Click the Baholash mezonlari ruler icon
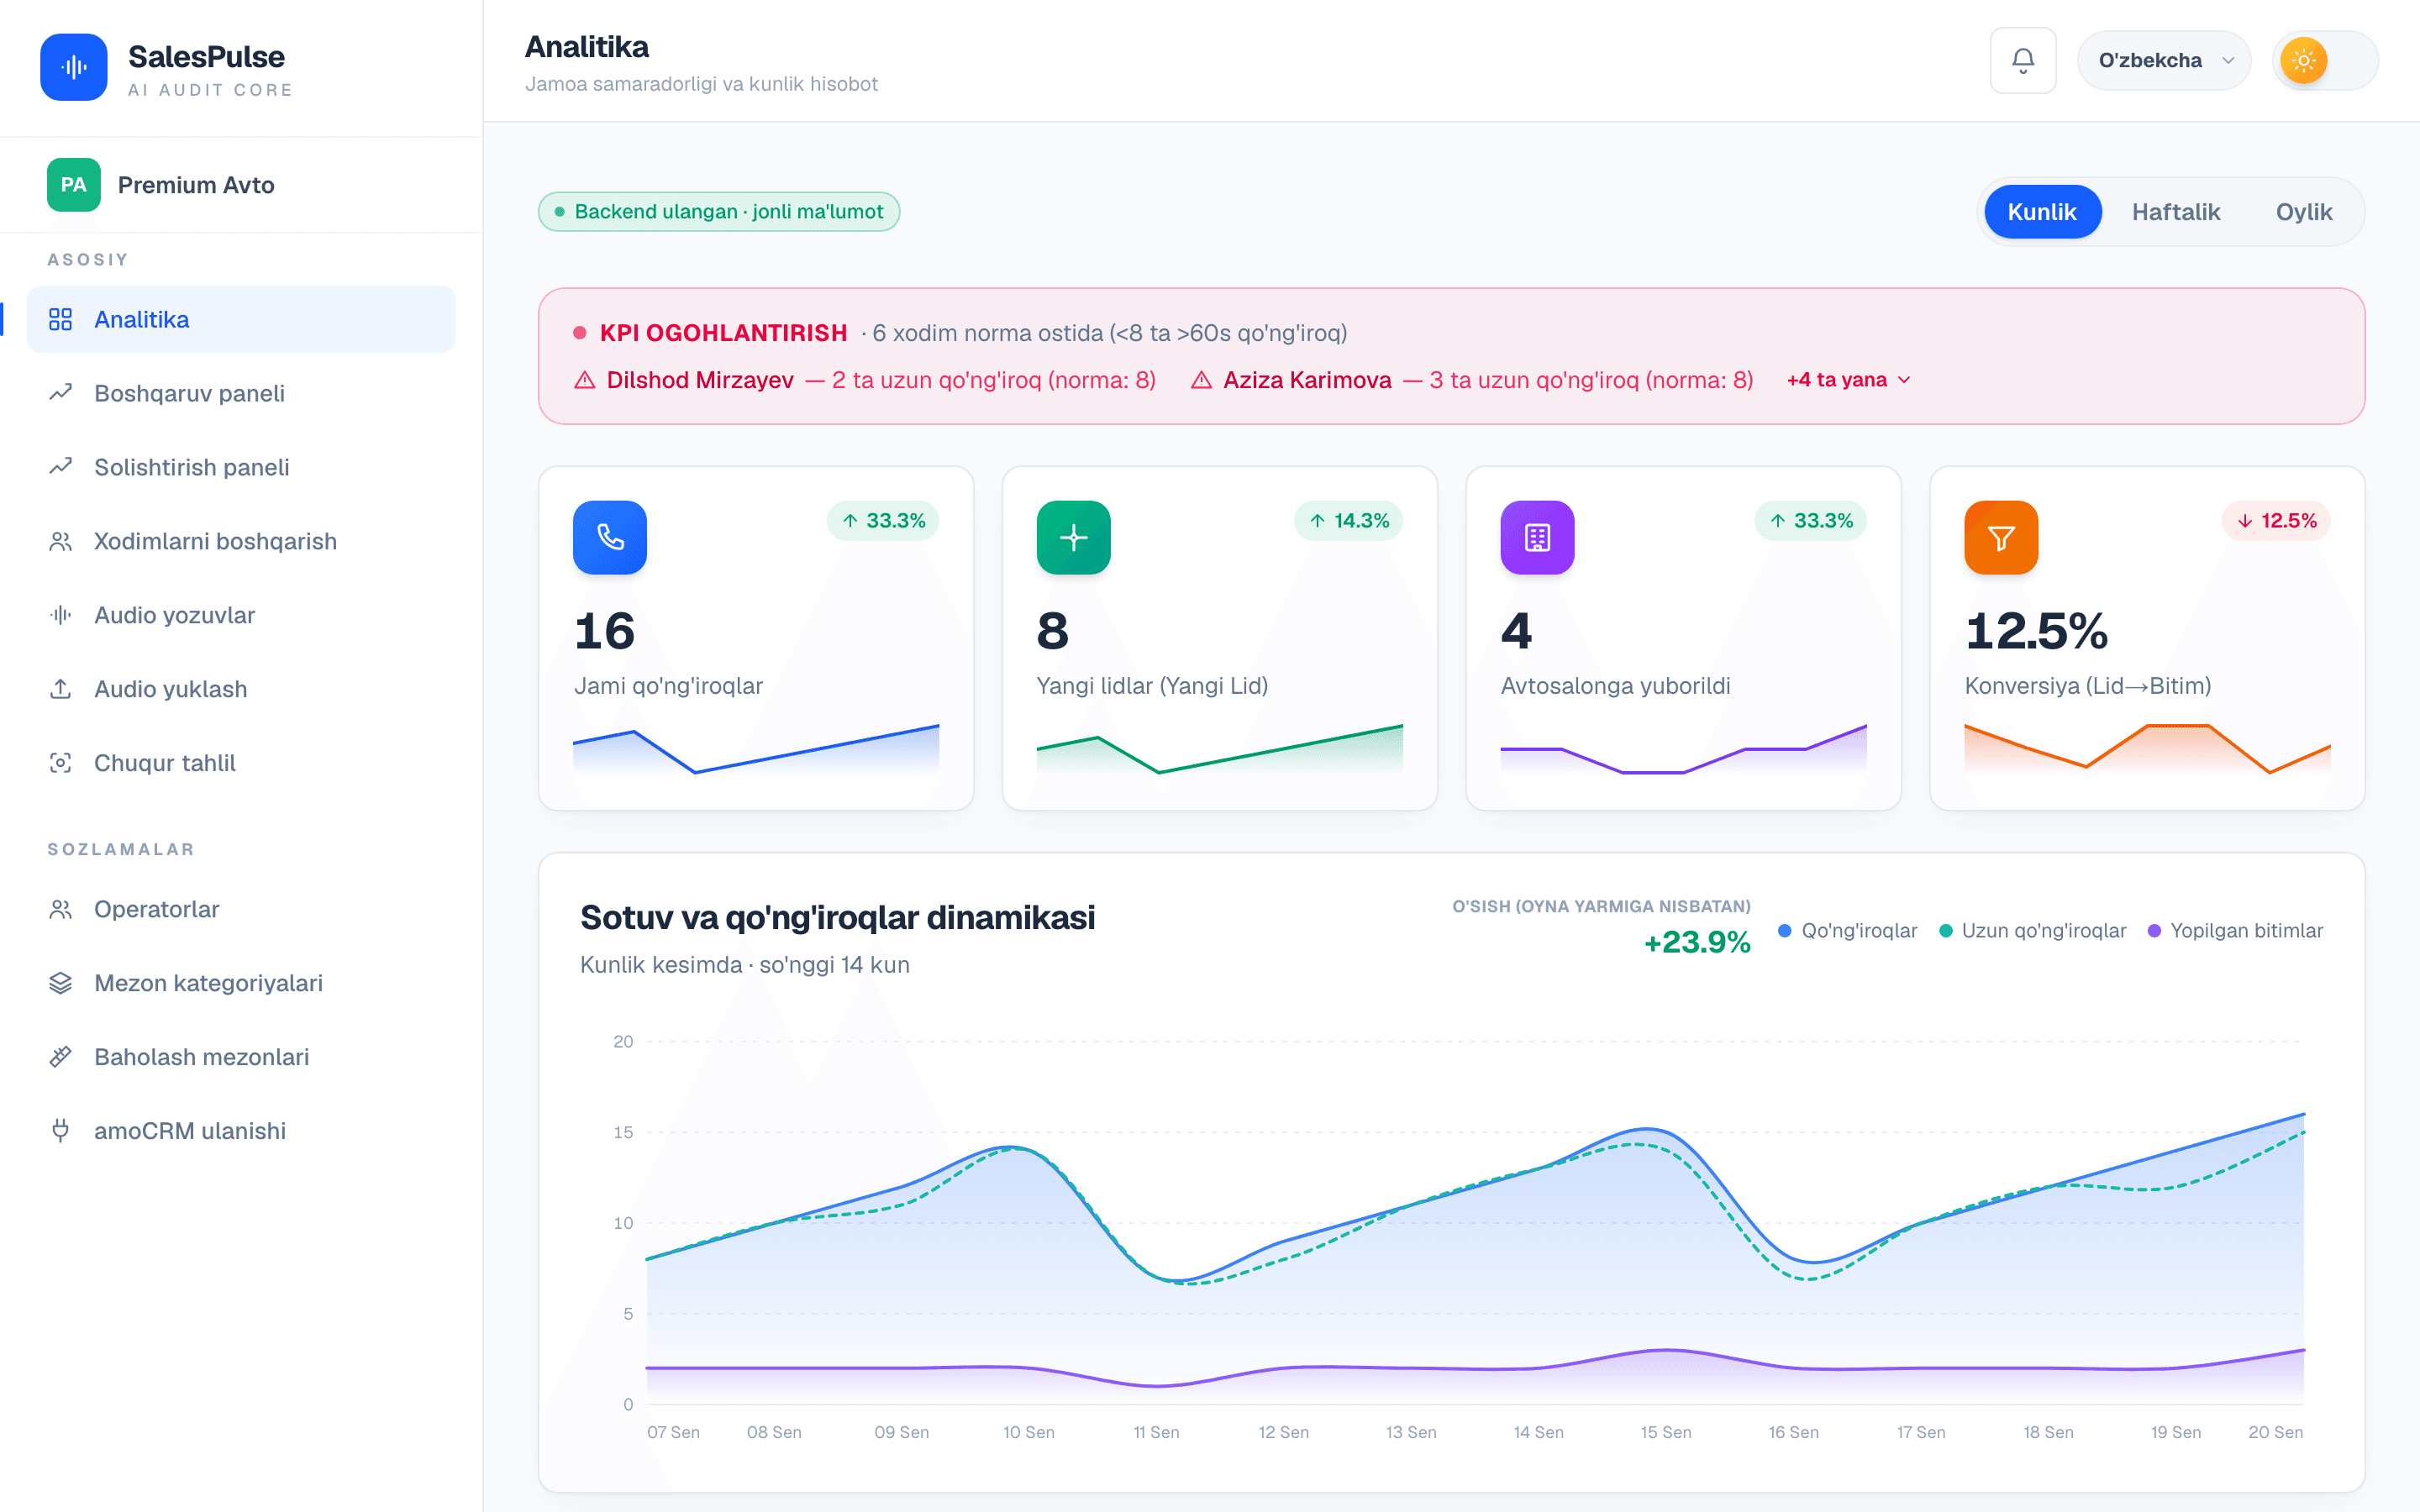This screenshot has height=1512, width=2420. click(60, 1057)
